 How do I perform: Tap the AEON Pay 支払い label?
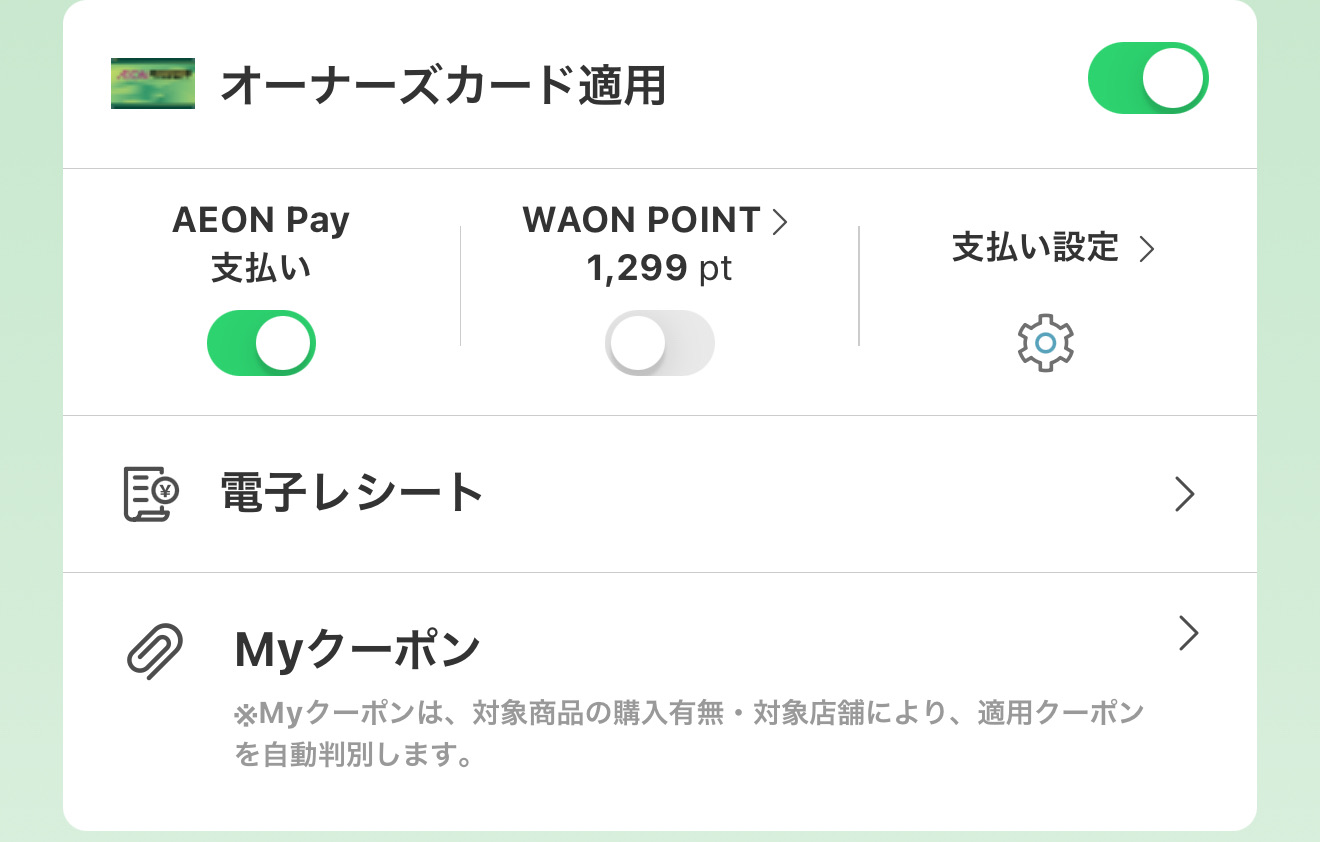click(261, 244)
